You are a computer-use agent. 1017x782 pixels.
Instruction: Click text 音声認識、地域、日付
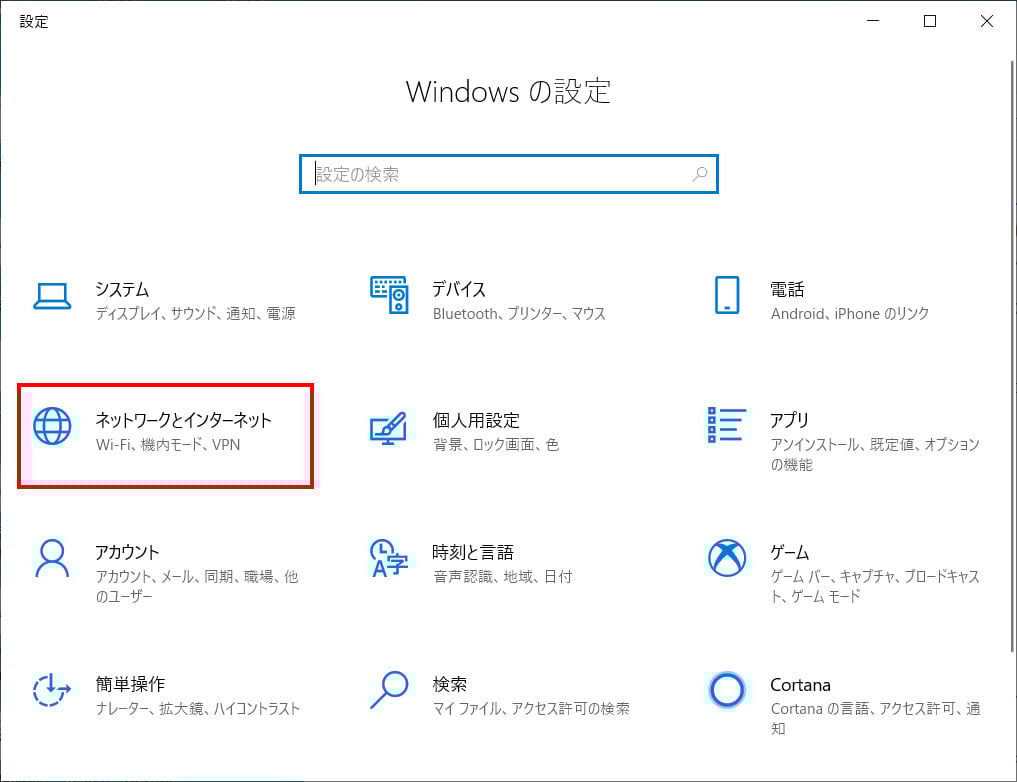503,576
